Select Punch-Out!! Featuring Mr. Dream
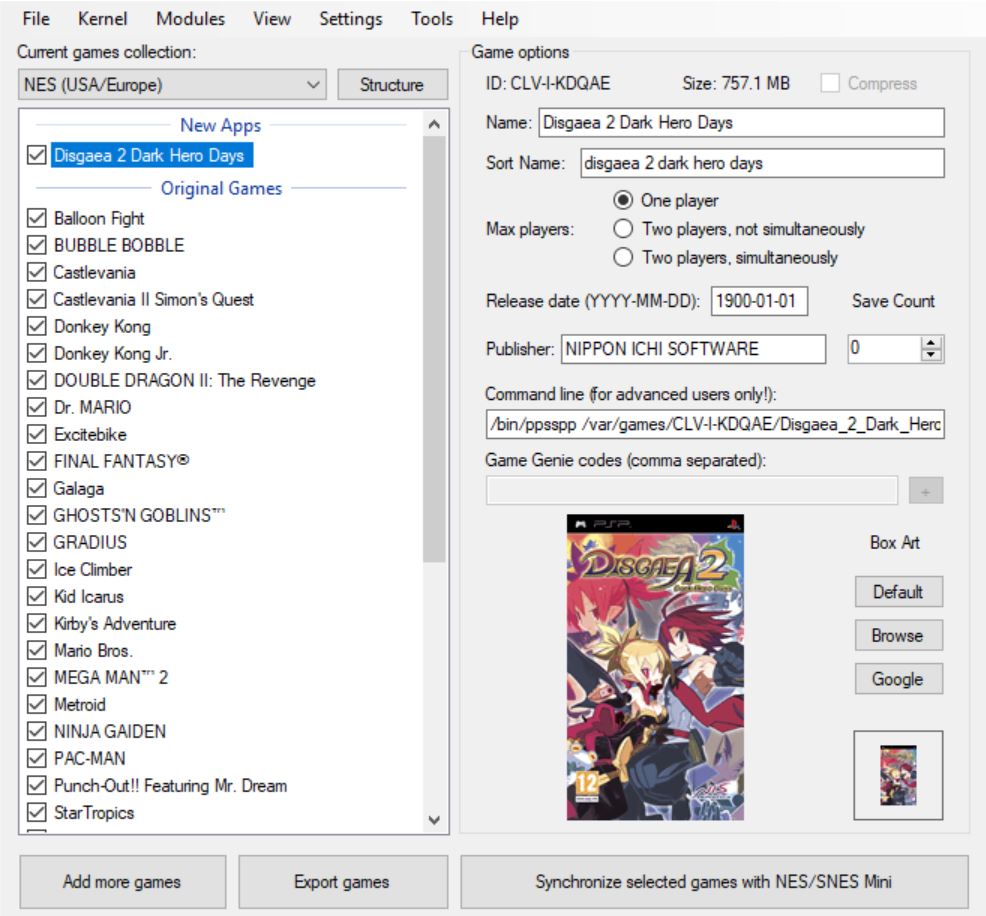This screenshot has height=916, width=986. (x=170, y=786)
